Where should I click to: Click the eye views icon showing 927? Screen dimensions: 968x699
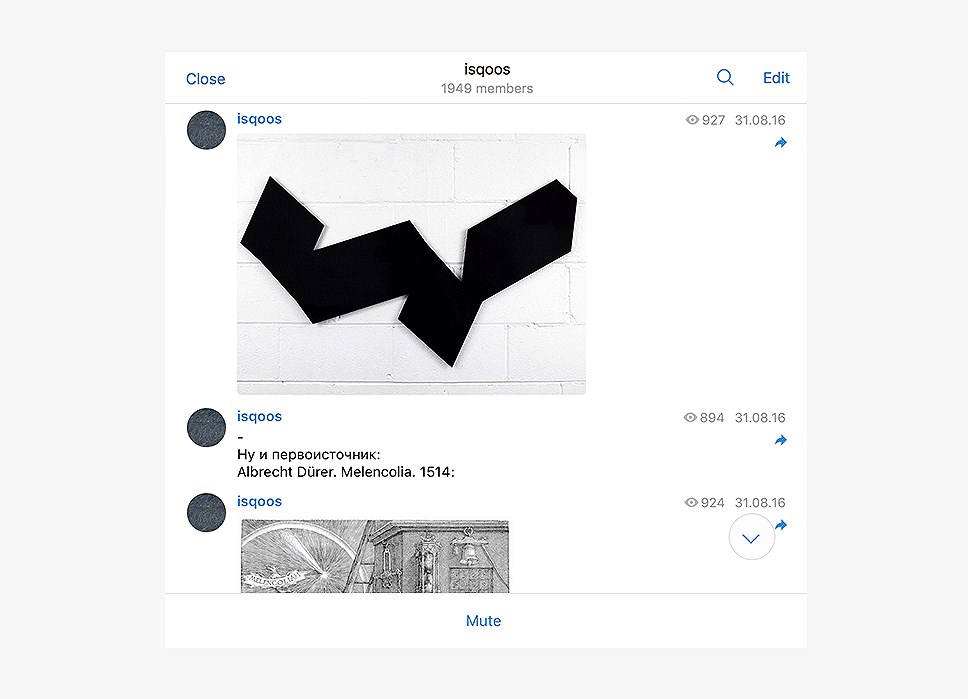pyautogui.click(x=692, y=120)
